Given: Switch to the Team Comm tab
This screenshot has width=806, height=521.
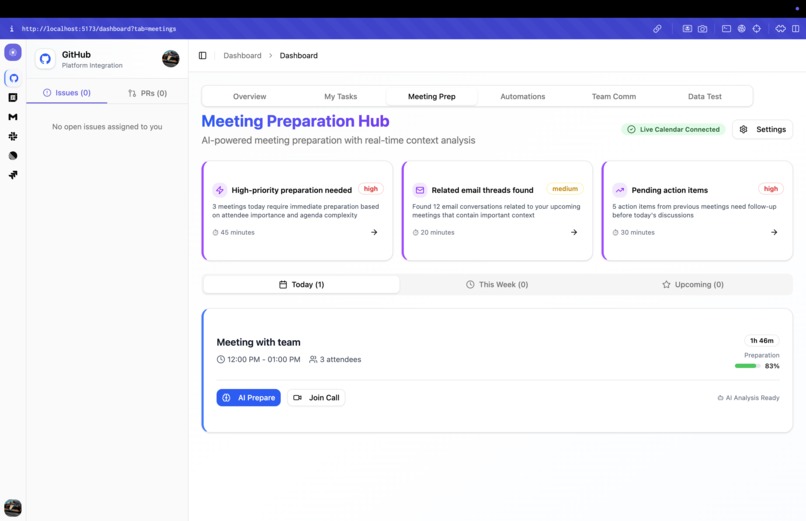Looking at the screenshot, I should point(614,97).
